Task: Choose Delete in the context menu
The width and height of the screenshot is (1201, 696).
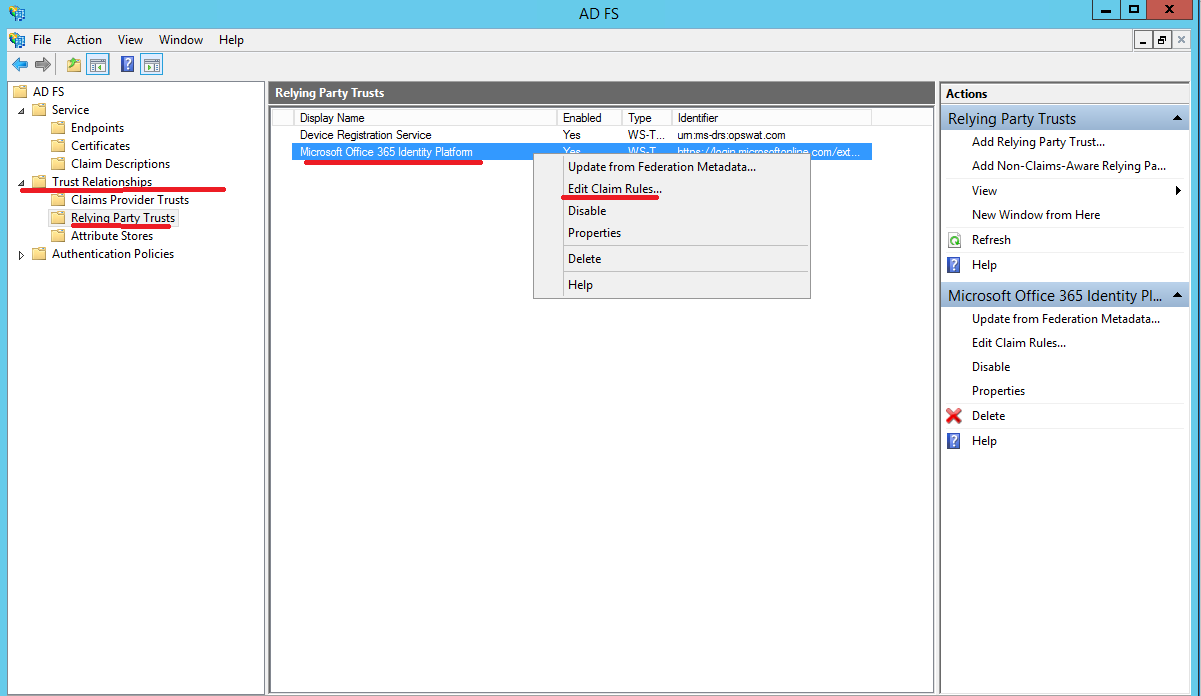Action: pyautogui.click(x=672, y=259)
